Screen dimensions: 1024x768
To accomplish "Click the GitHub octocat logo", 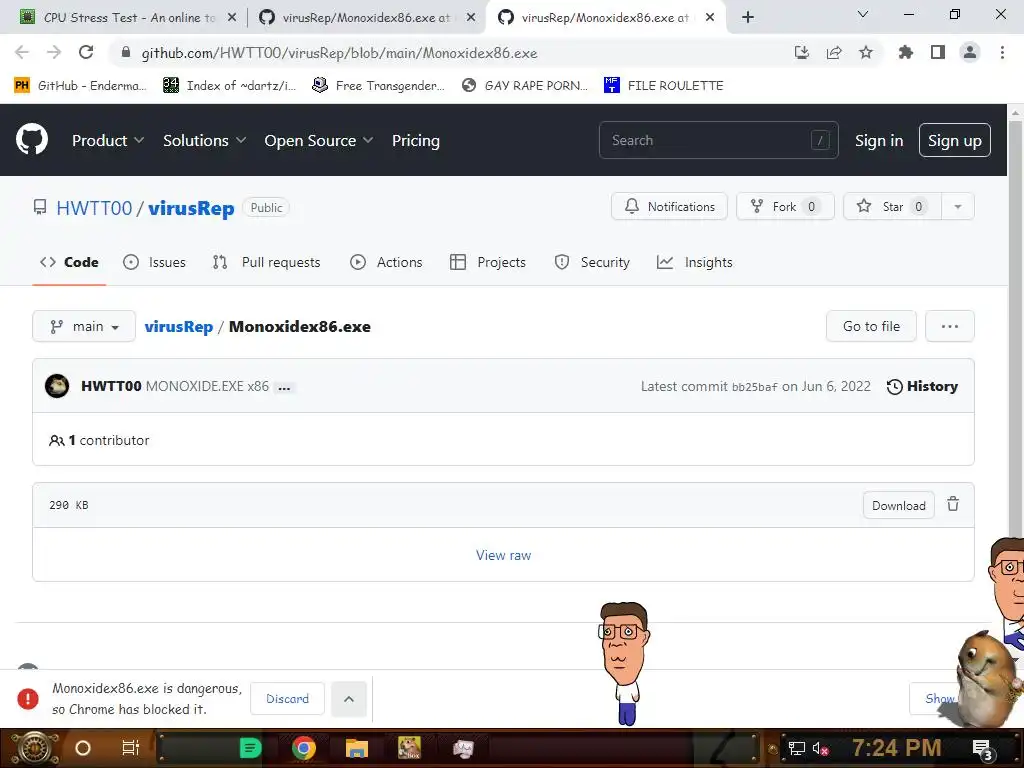I will pyautogui.click(x=32, y=140).
